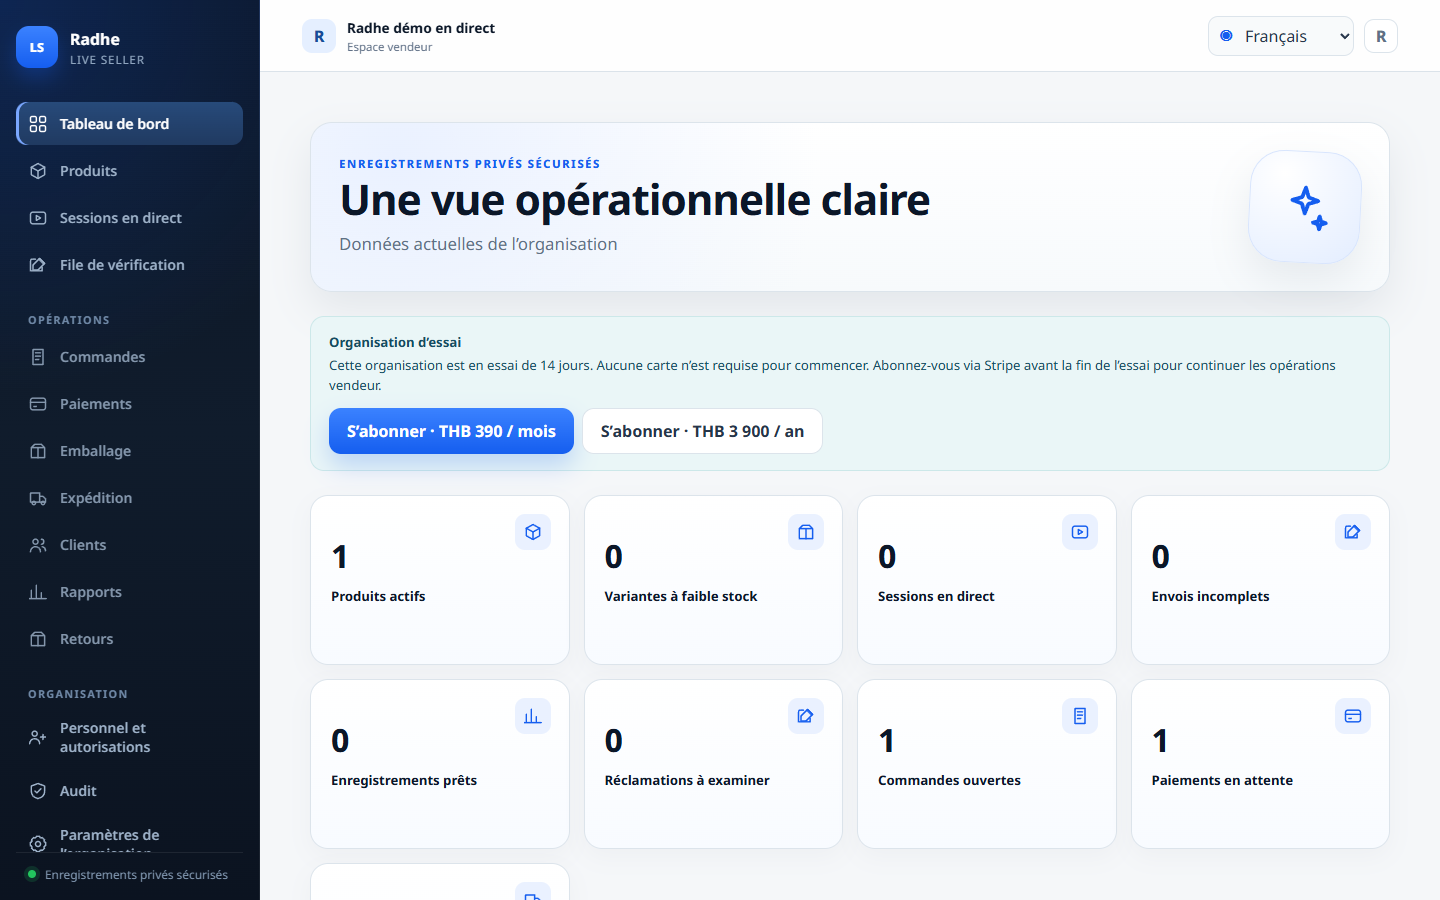Click the 'Envois incomplets' label
This screenshot has width=1440, height=900.
coord(1210,596)
